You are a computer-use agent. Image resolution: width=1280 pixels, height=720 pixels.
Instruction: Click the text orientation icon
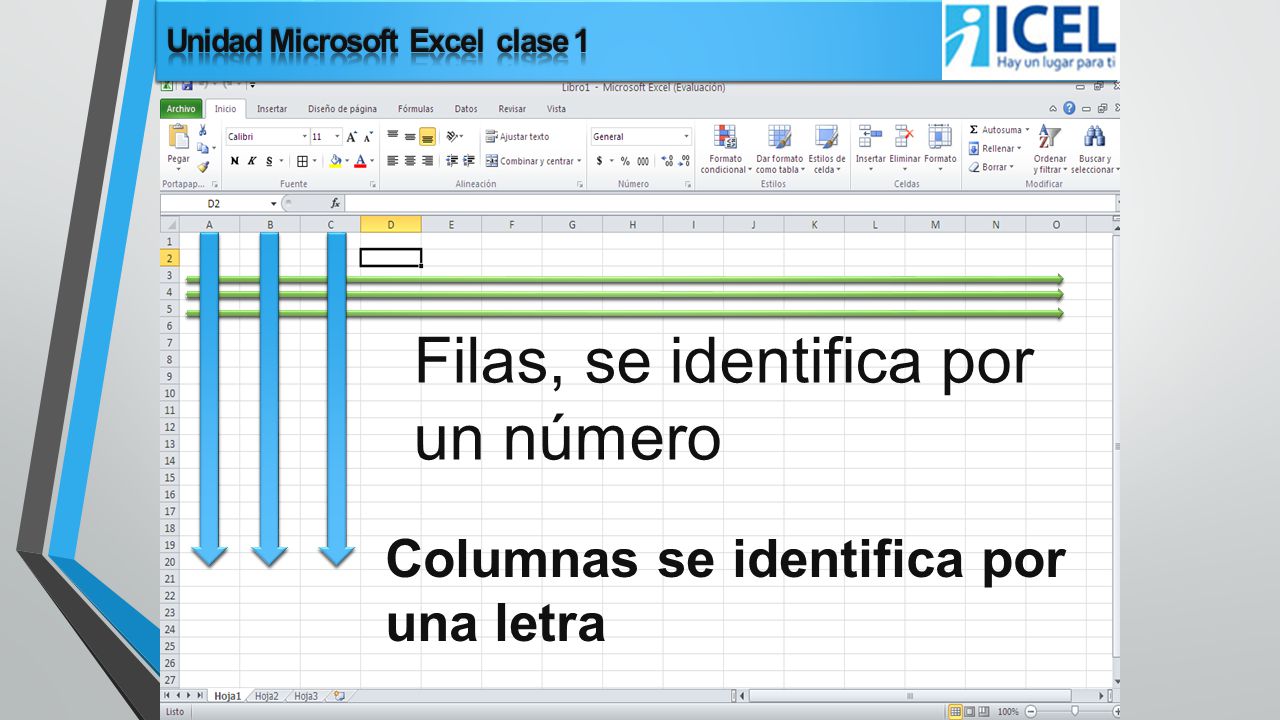(452, 136)
